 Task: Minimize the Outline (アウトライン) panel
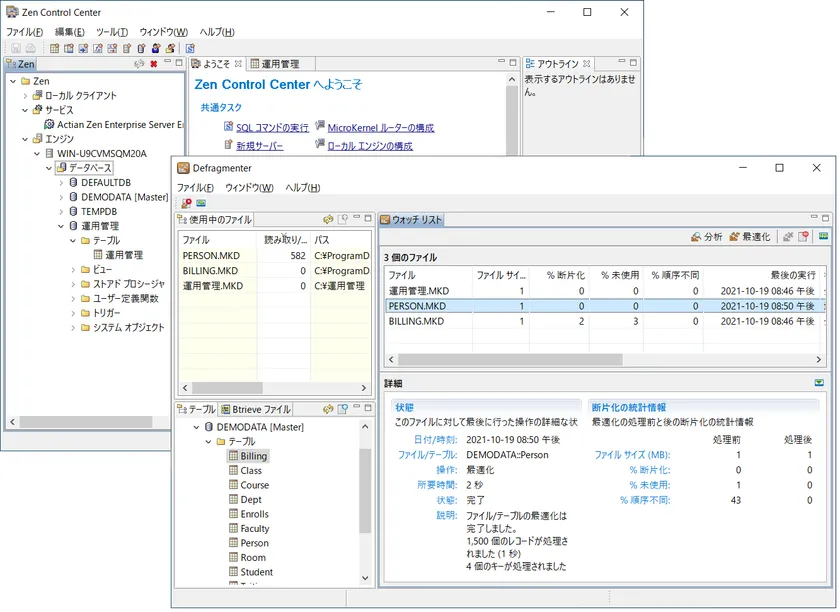coord(621,63)
